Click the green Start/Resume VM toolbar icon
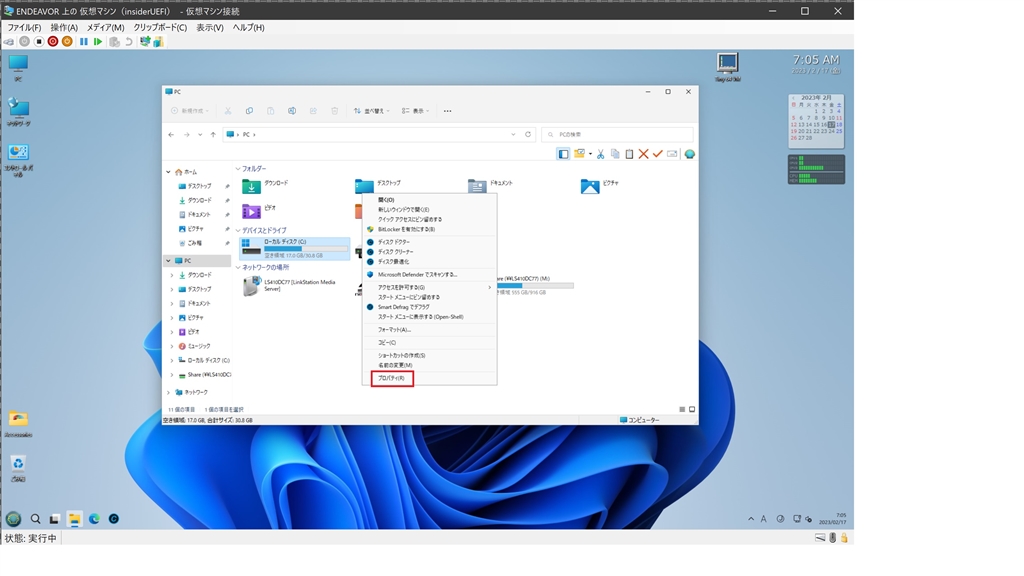Image resolution: width=1024 pixels, height=576 pixels. pos(98,42)
